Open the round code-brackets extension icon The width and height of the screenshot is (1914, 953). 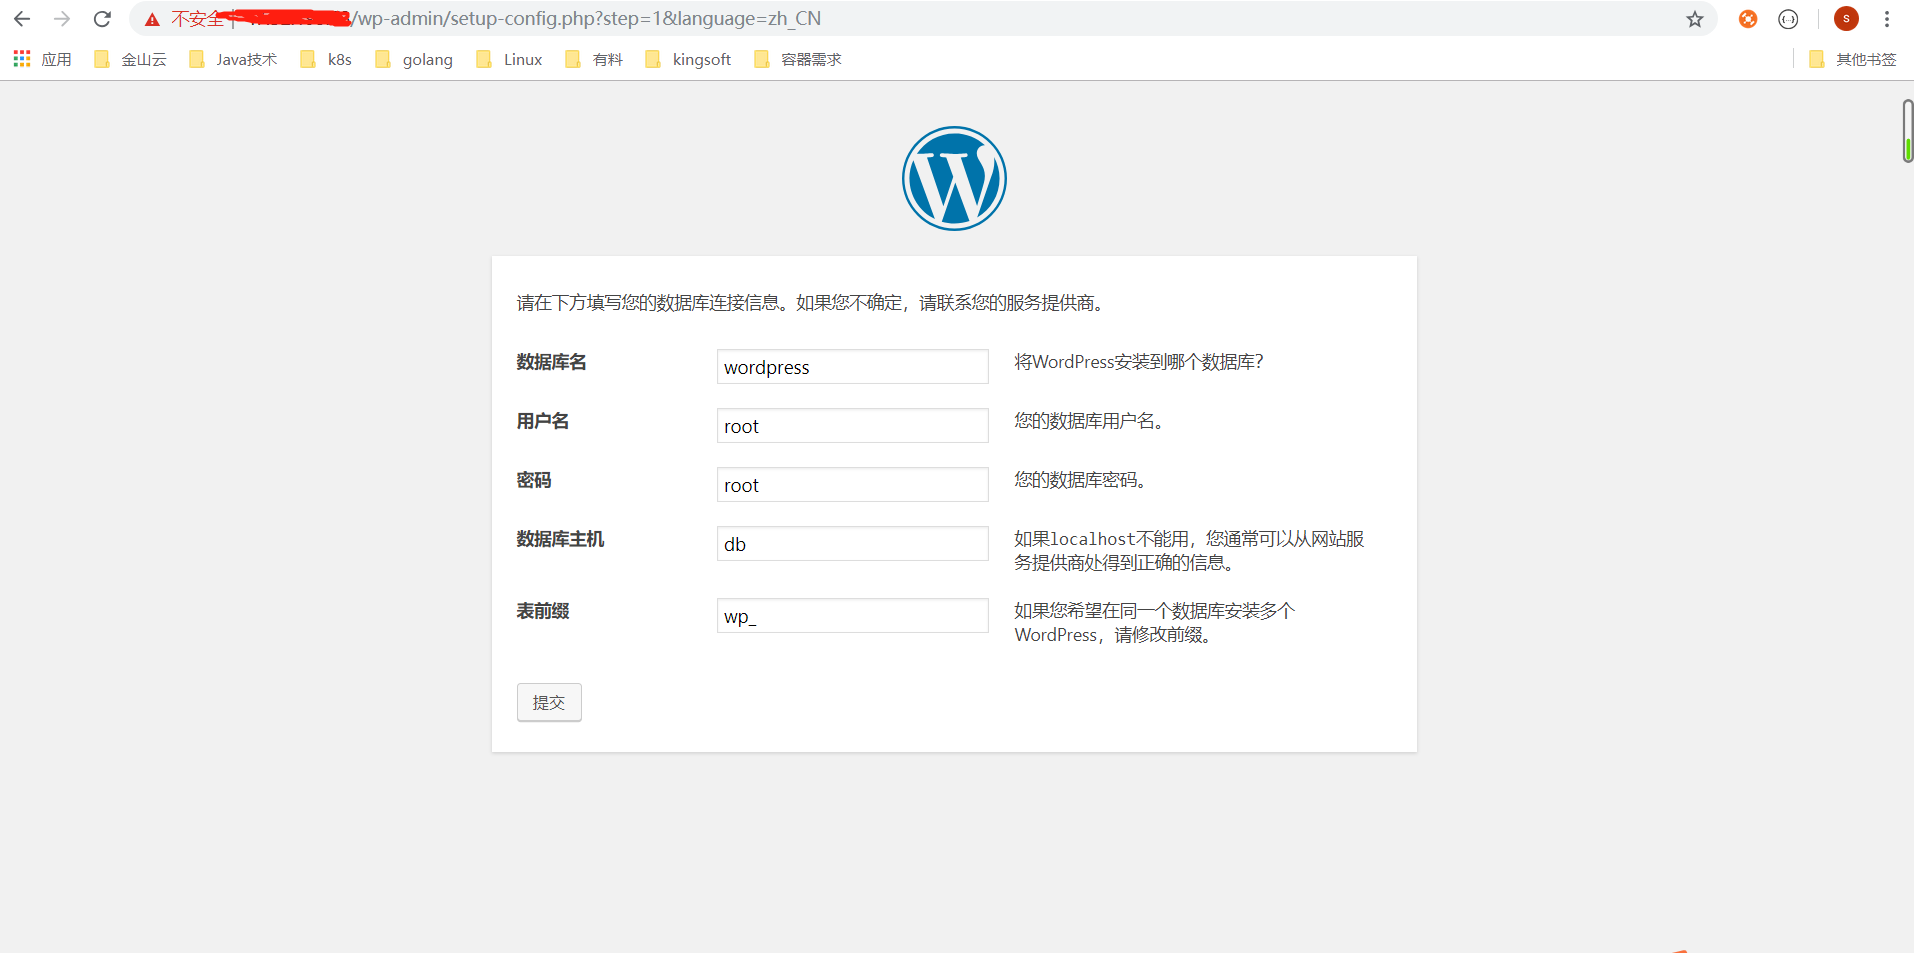pyautogui.click(x=1788, y=19)
